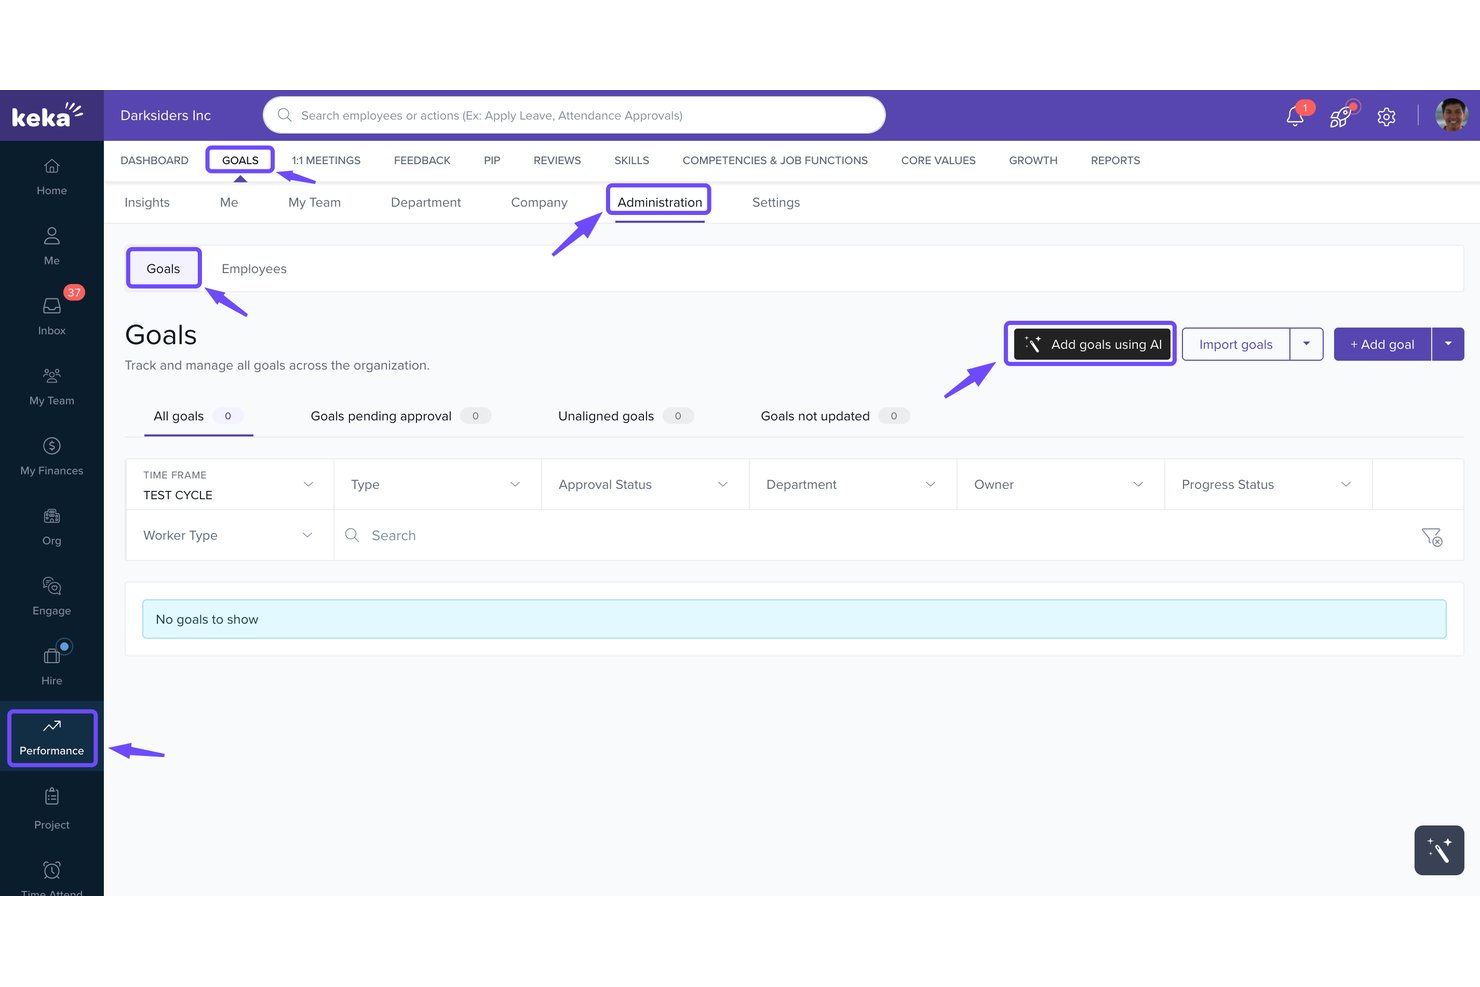
Task: Show the All goals list tab
Action: point(199,416)
